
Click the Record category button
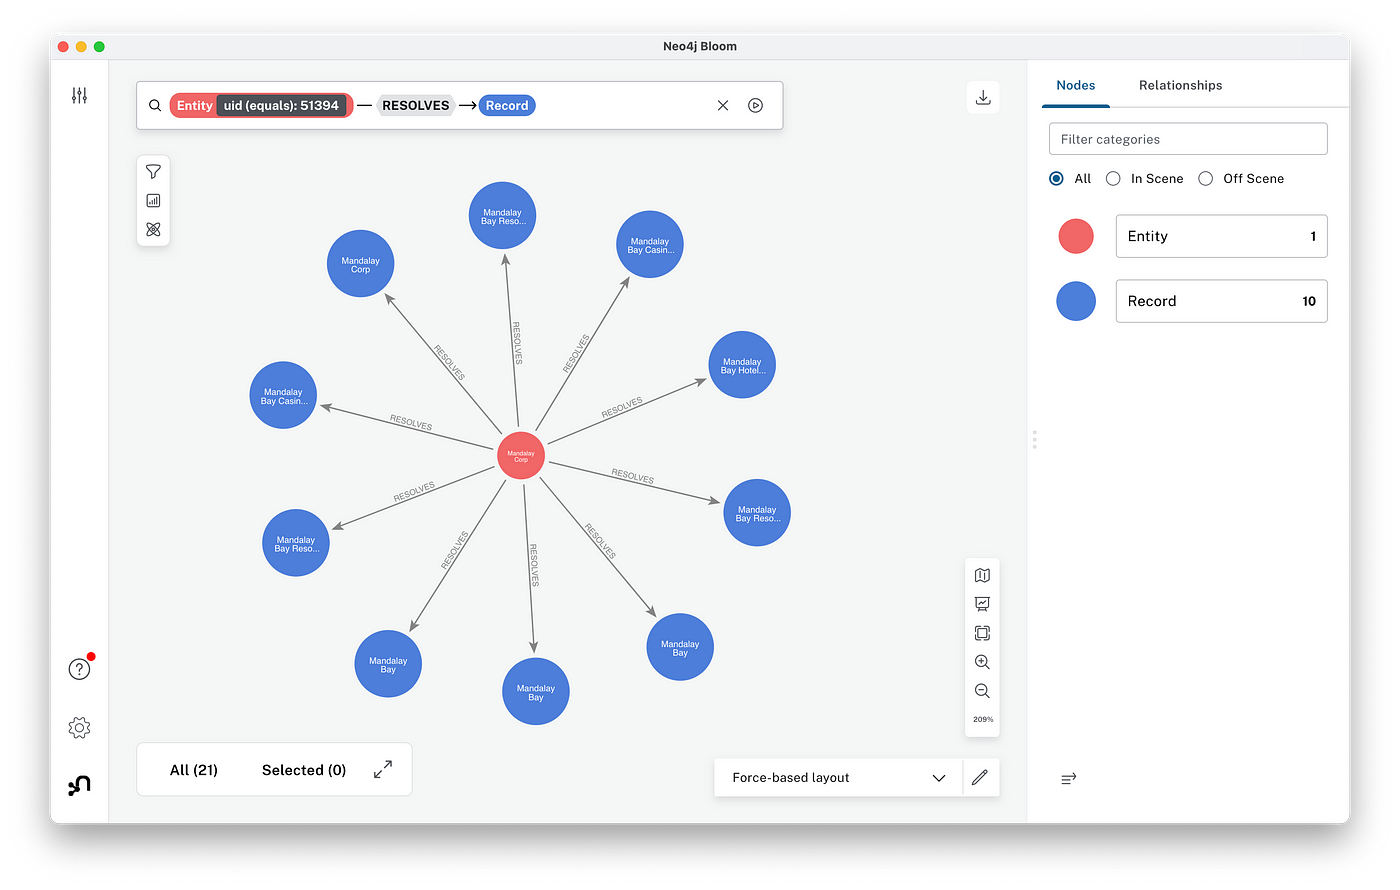1221,301
